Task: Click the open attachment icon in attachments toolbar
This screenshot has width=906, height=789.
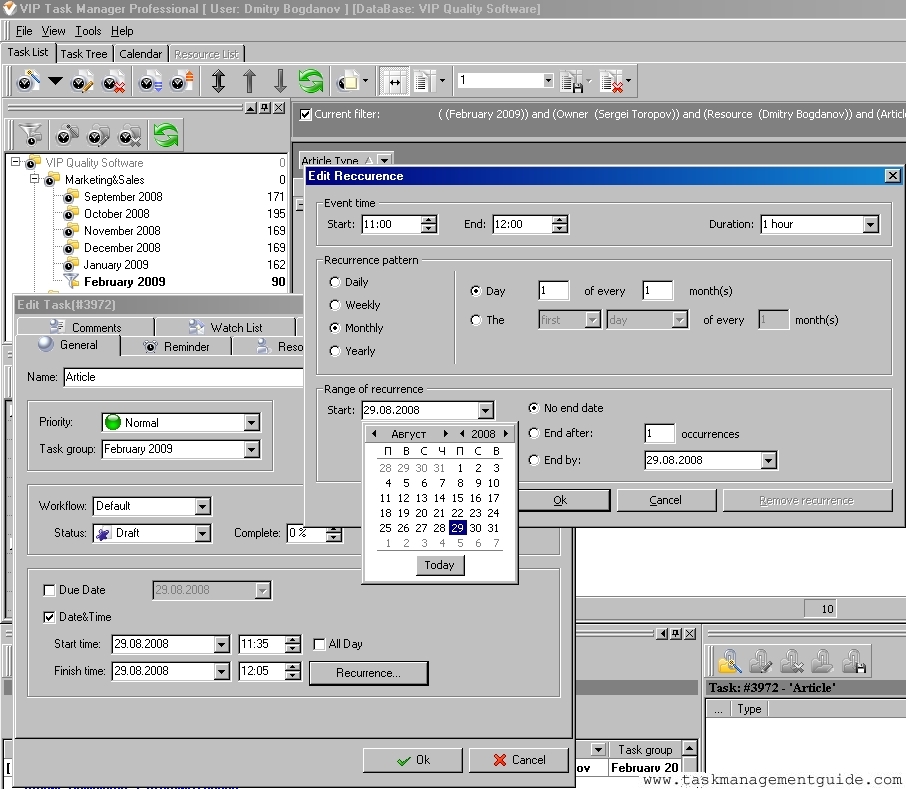Action: point(822,662)
